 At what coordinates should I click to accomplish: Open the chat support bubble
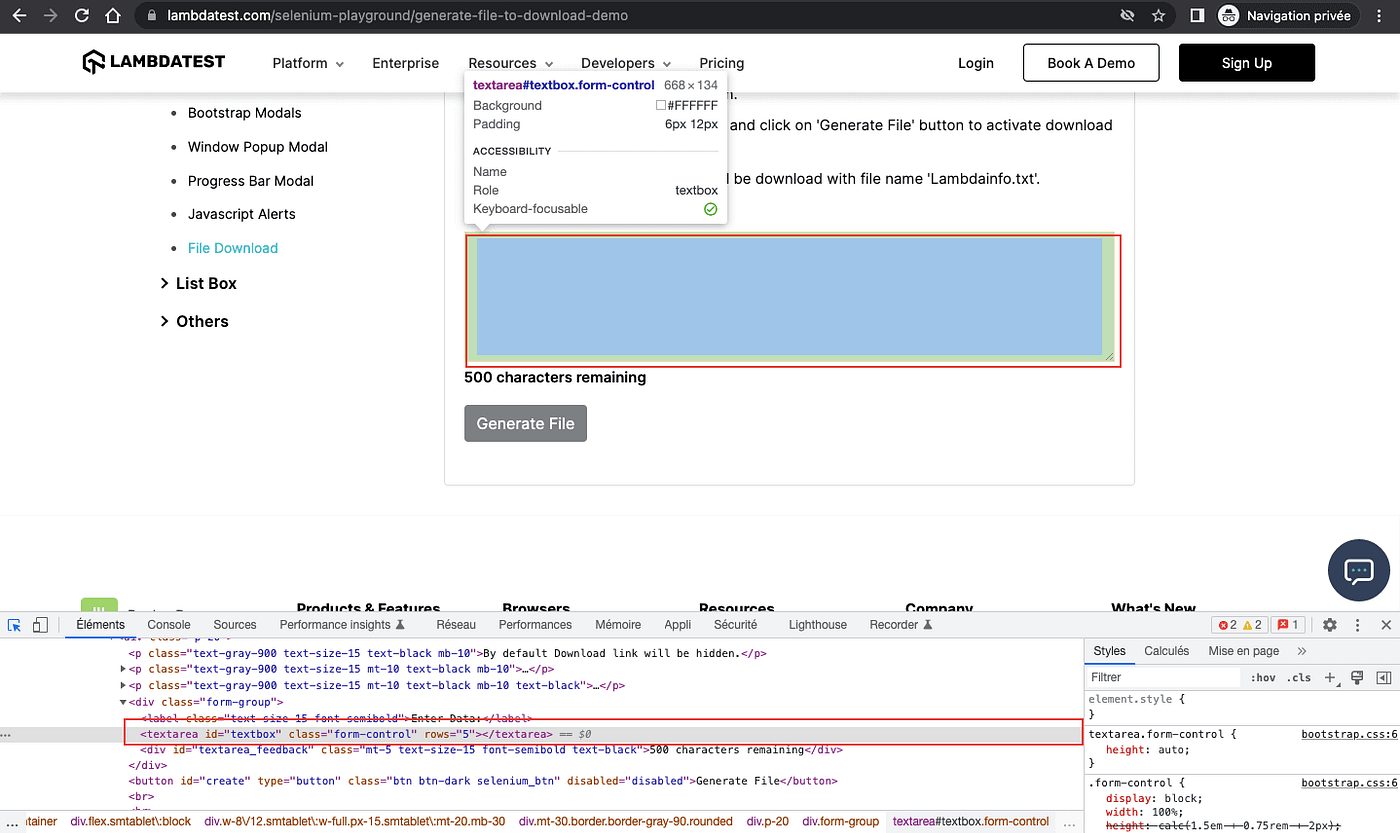pos(1358,571)
